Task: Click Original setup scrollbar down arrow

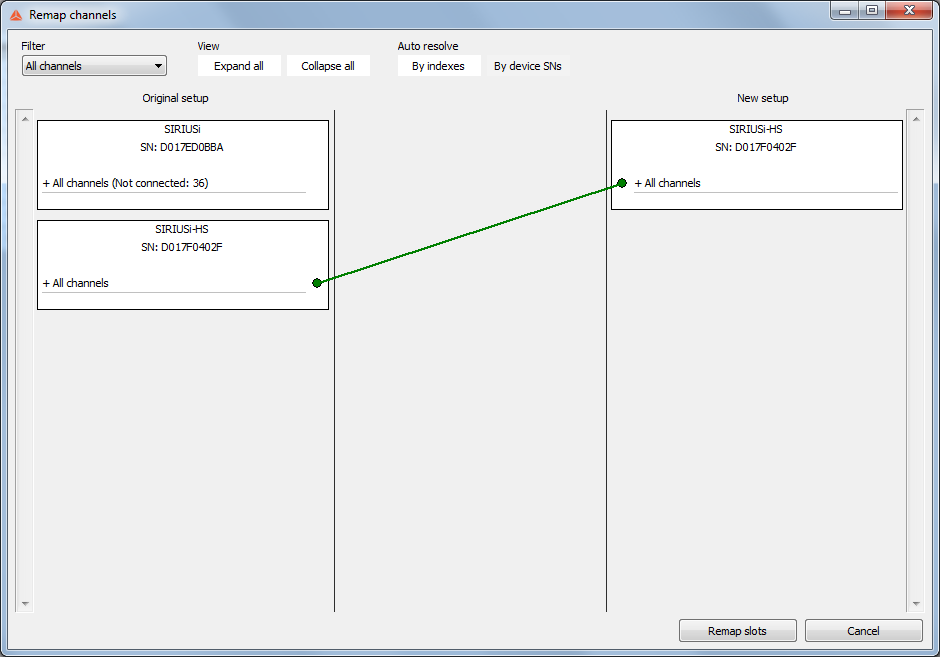Action: click(25, 604)
